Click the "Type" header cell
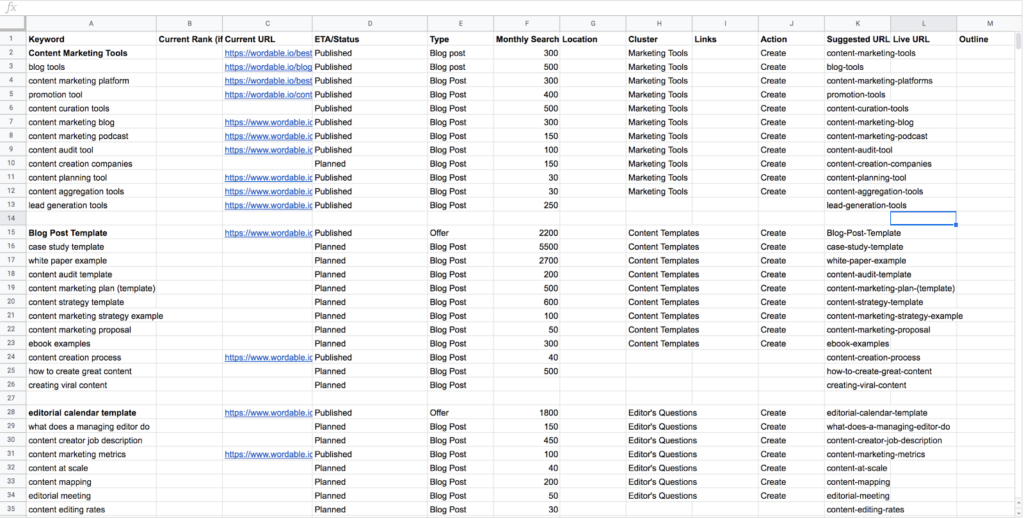 (x=460, y=39)
